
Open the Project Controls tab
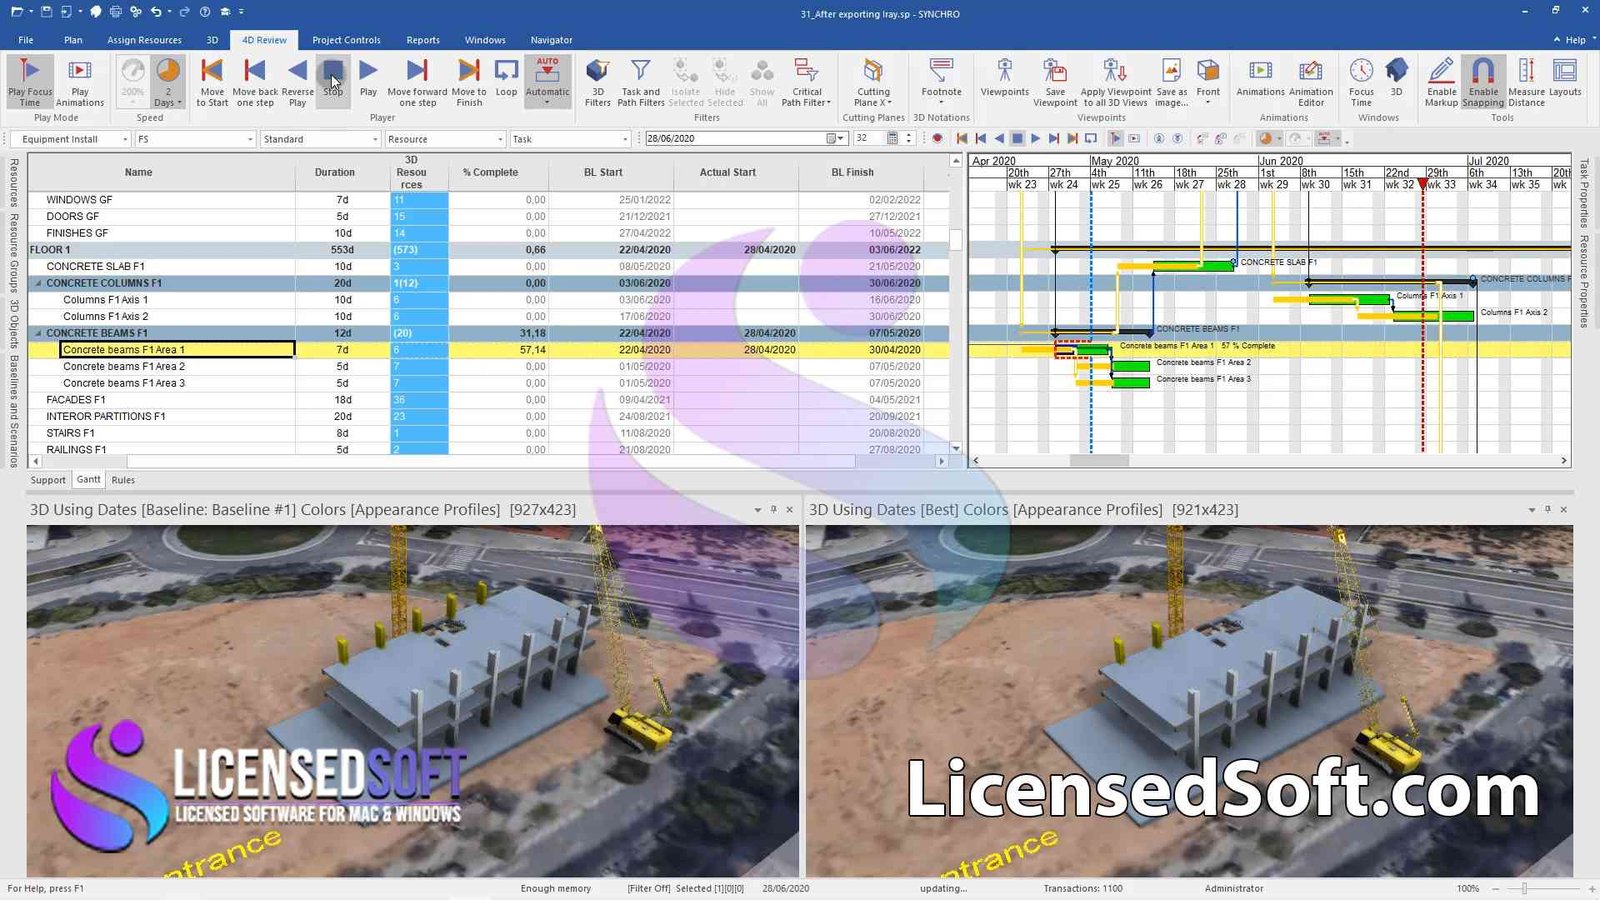pos(346,40)
